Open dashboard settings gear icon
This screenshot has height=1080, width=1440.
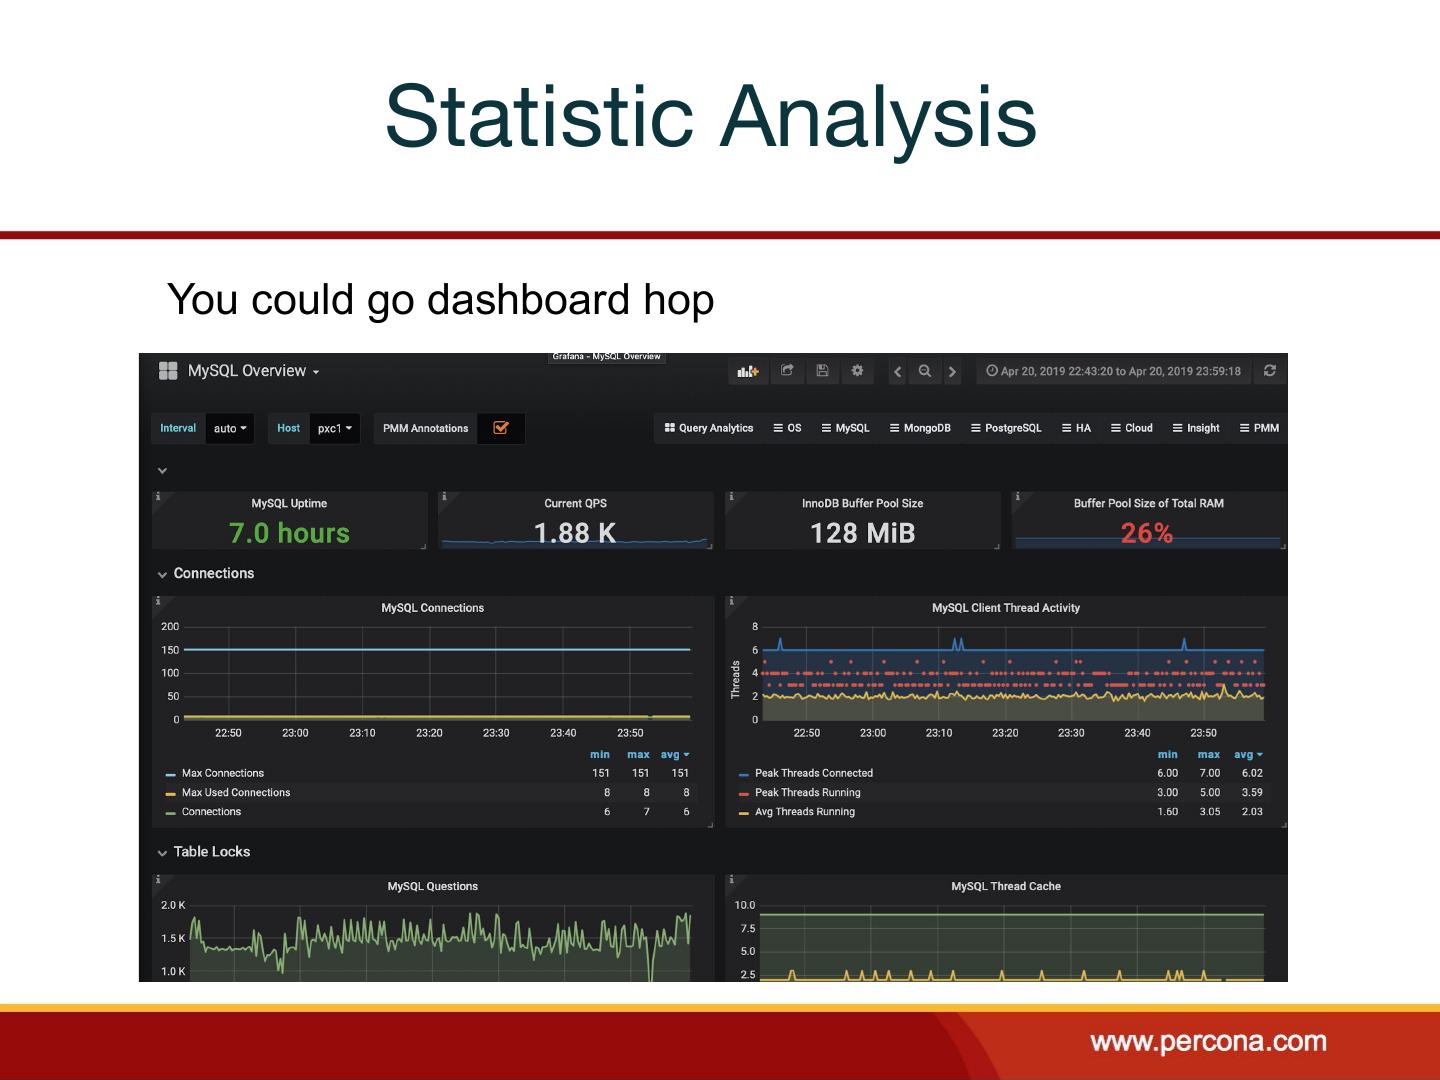tap(857, 371)
